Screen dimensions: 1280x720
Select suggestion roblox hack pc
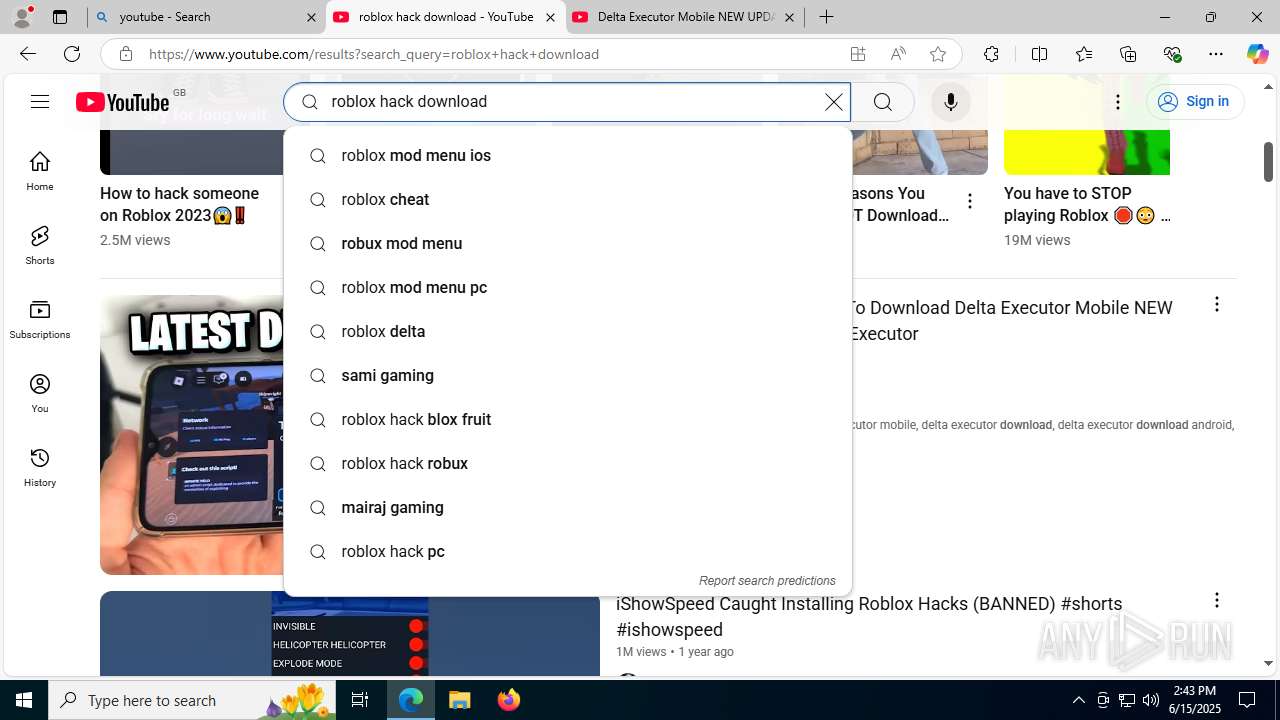click(568, 551)
